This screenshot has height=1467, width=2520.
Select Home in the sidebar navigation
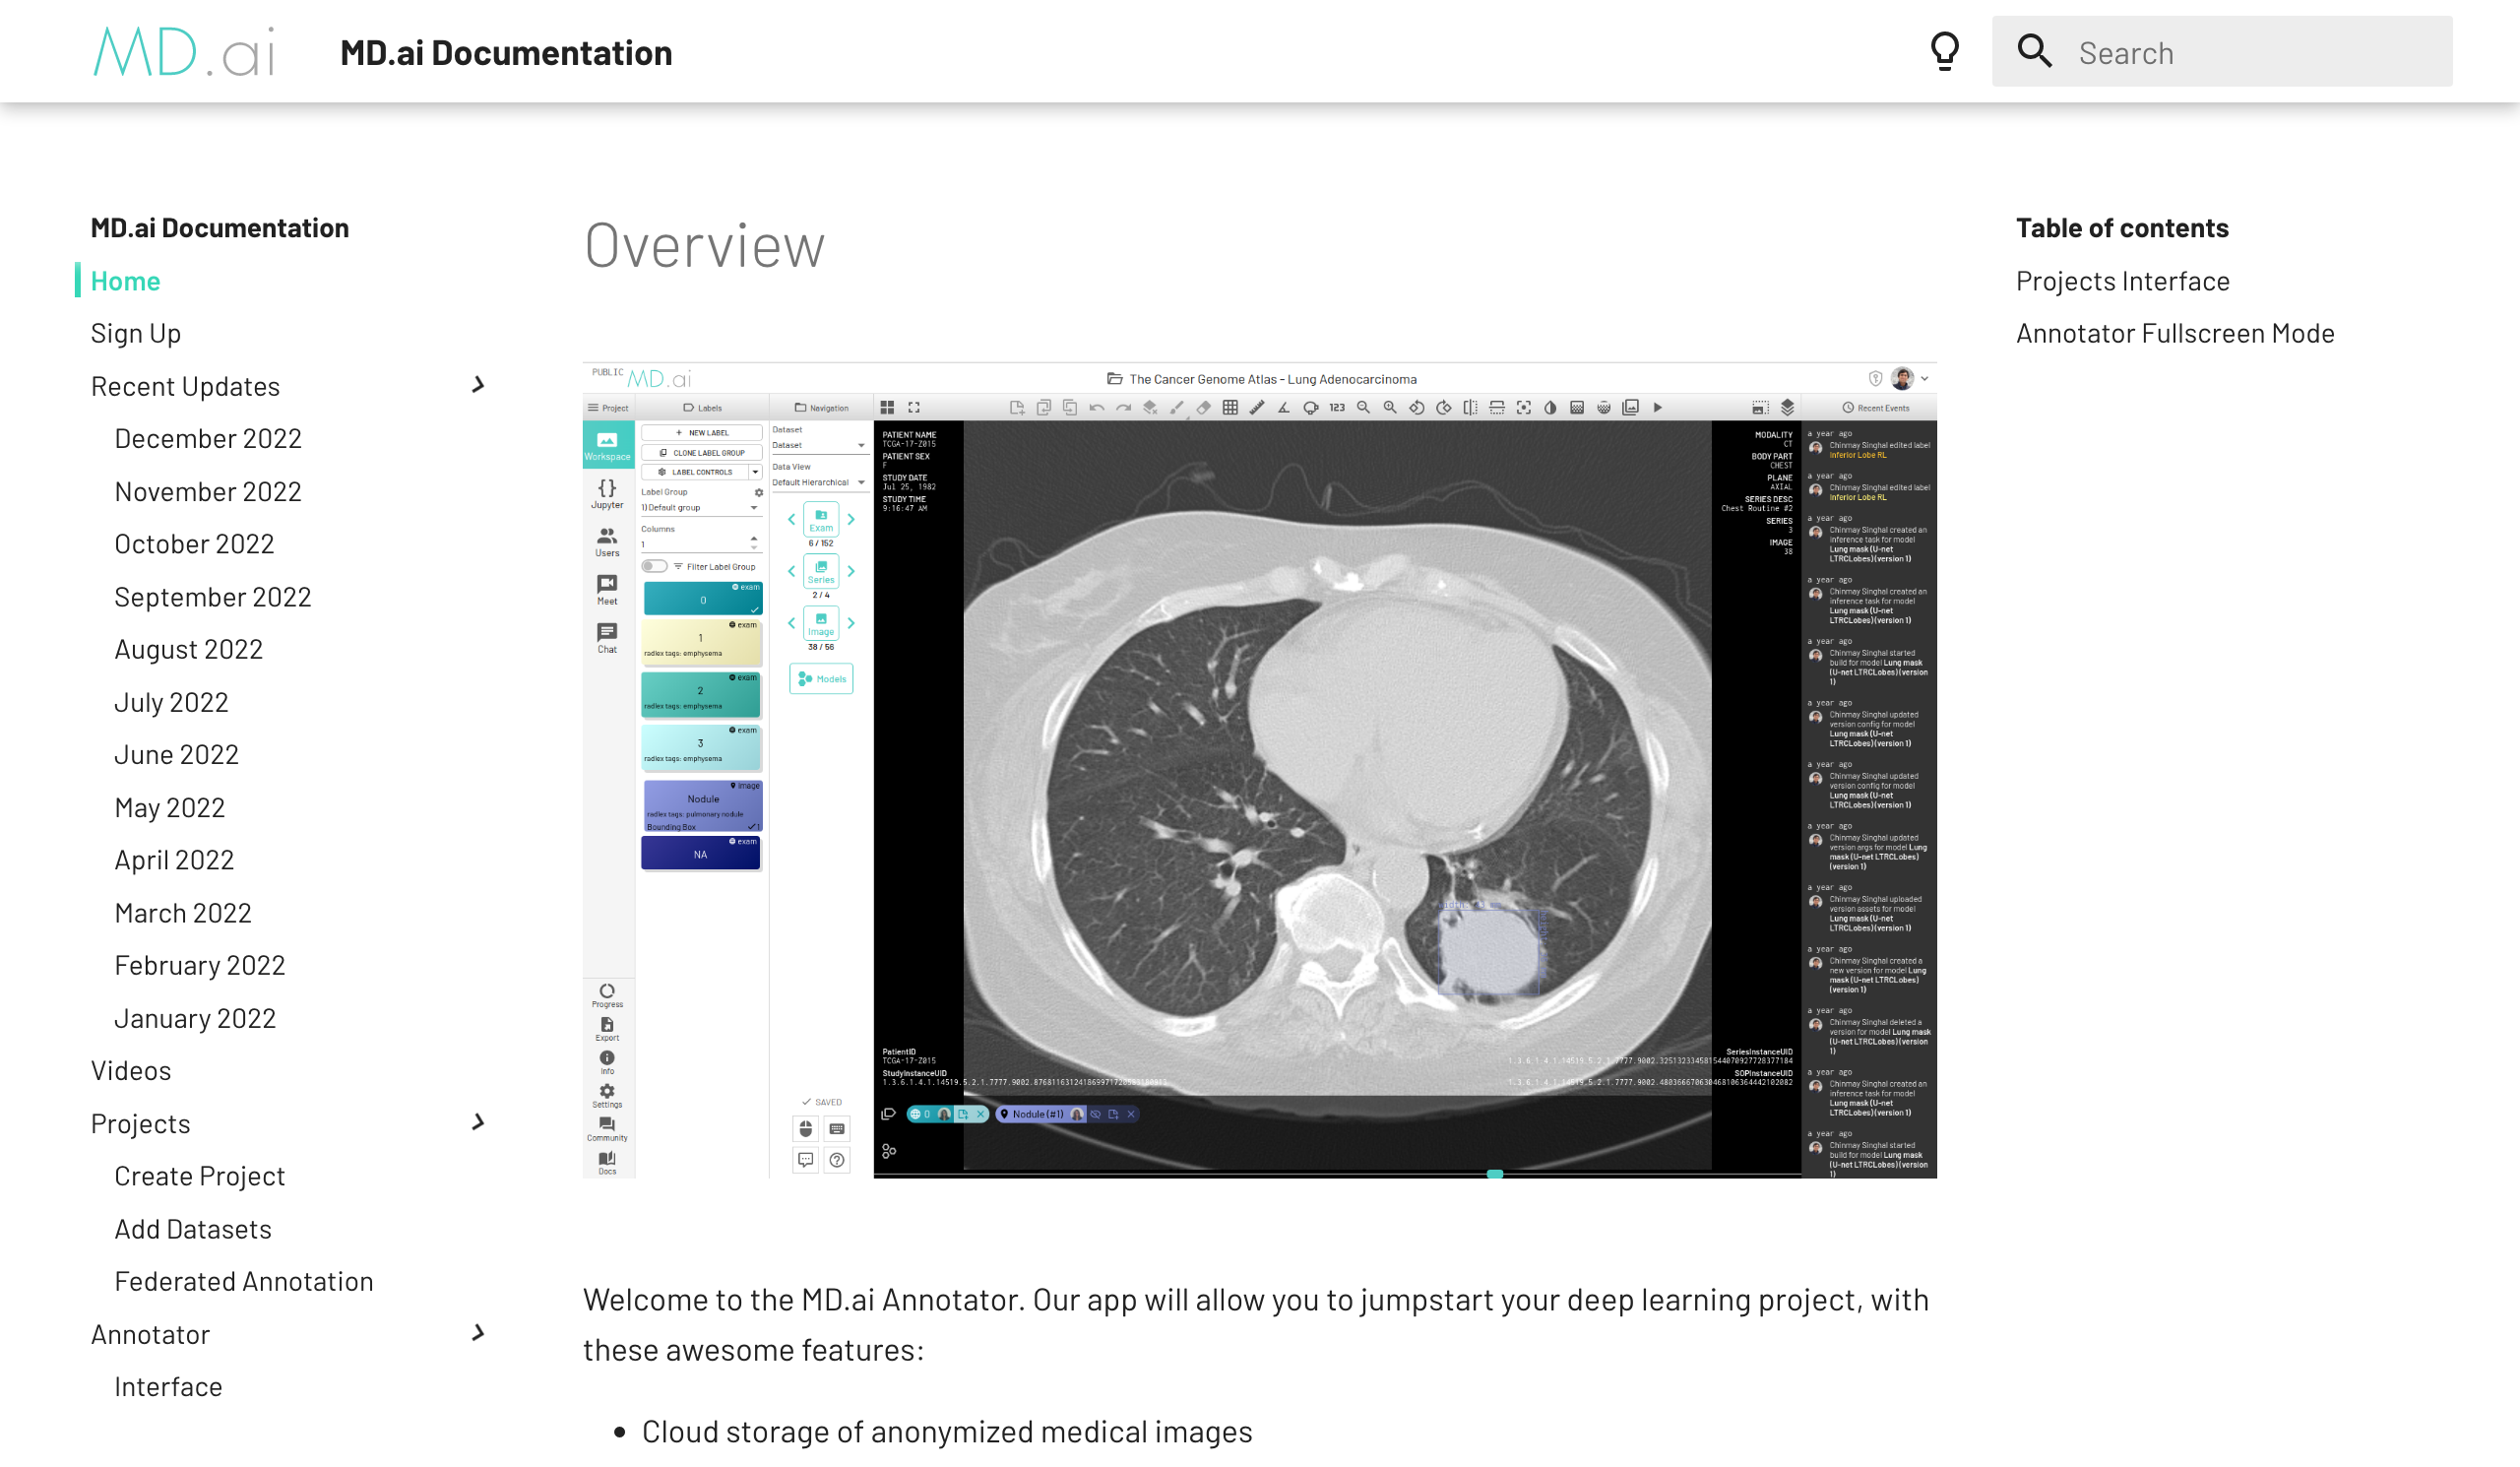125,281
